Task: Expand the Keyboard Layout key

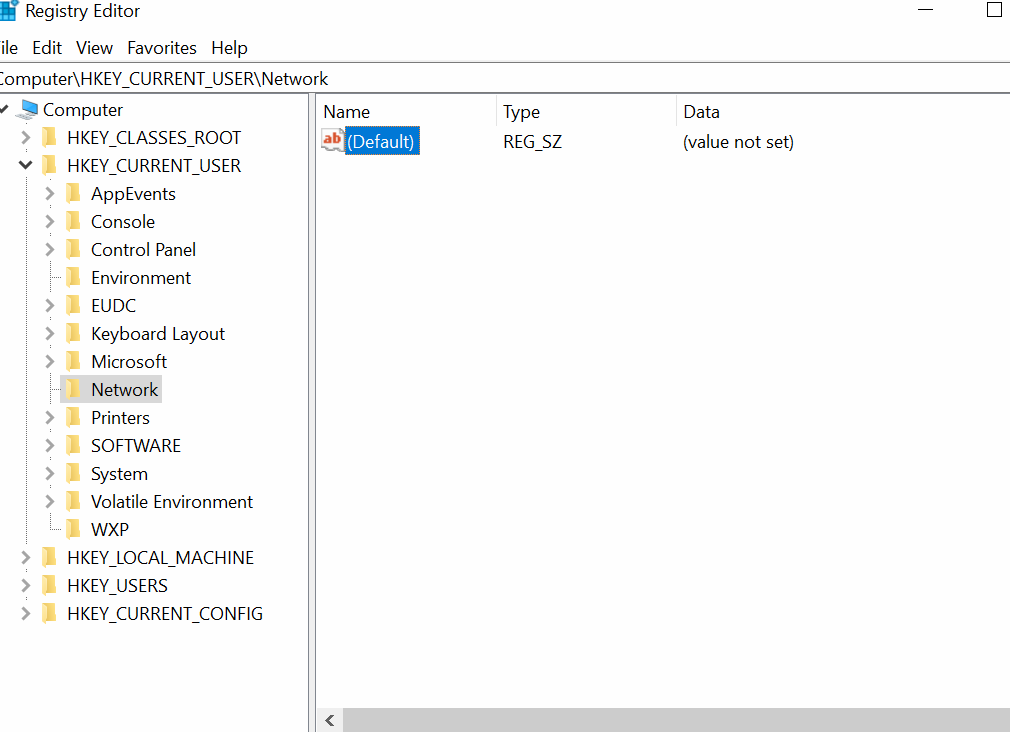Action: (x=50, y=333)
